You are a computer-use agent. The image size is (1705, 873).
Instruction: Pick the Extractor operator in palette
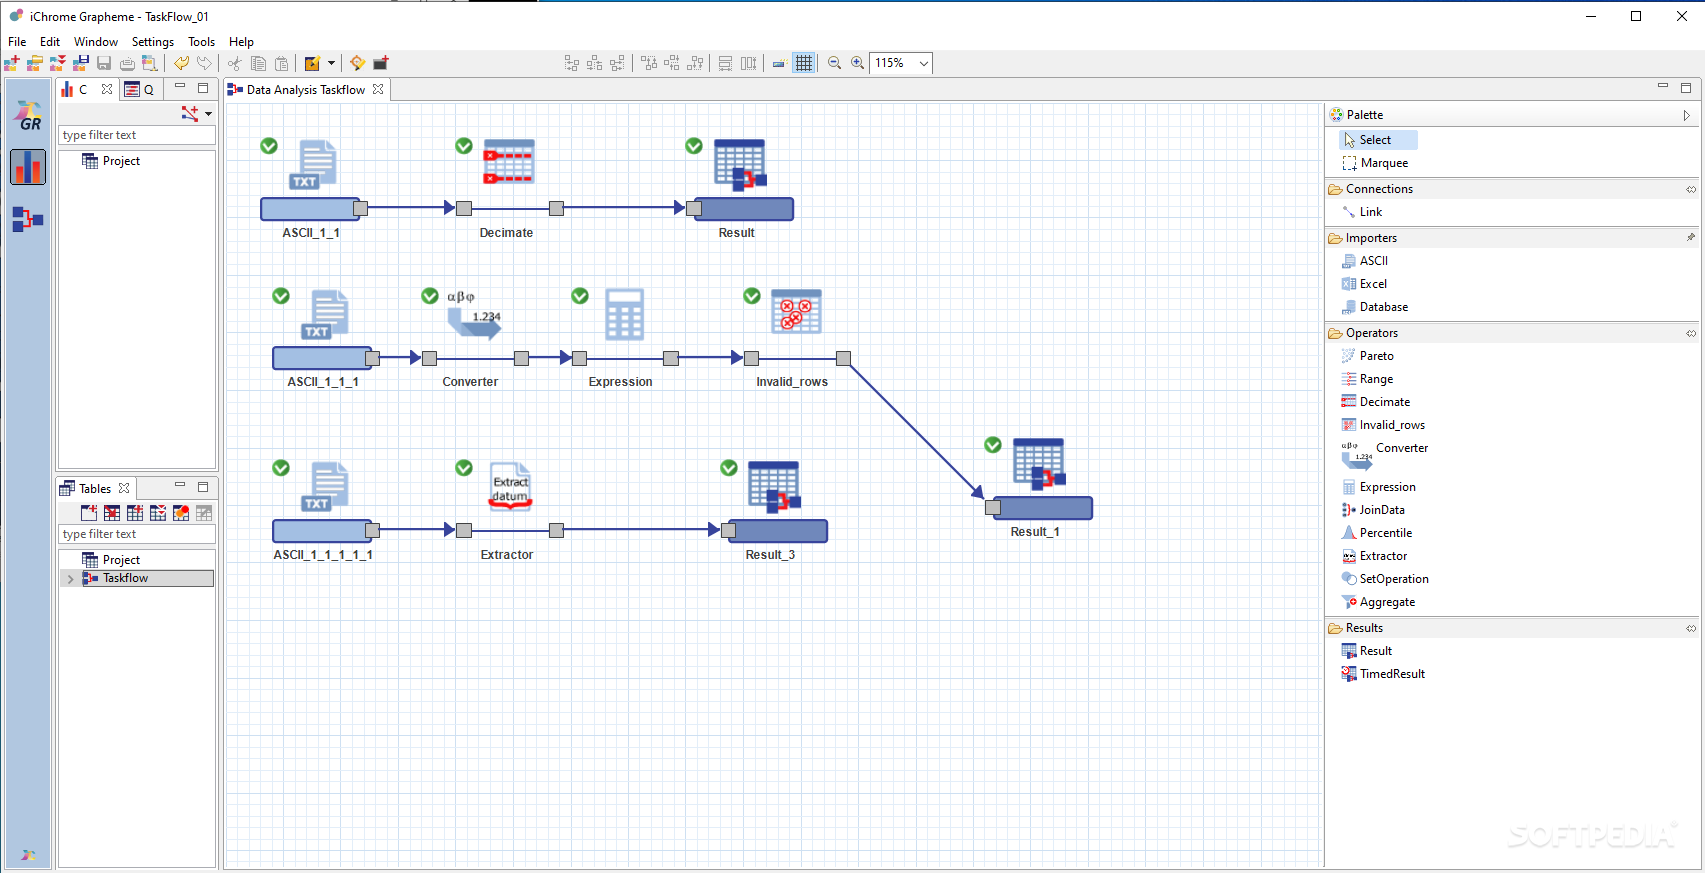pos(1375,556)
